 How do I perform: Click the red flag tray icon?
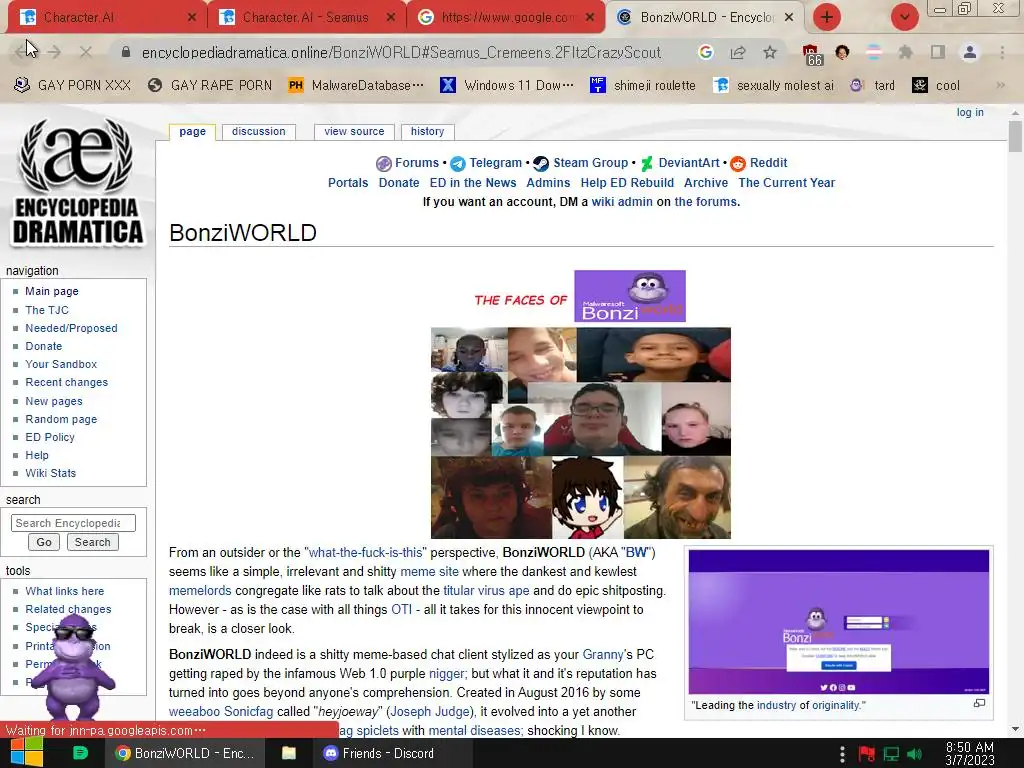(x=867, y=754)
